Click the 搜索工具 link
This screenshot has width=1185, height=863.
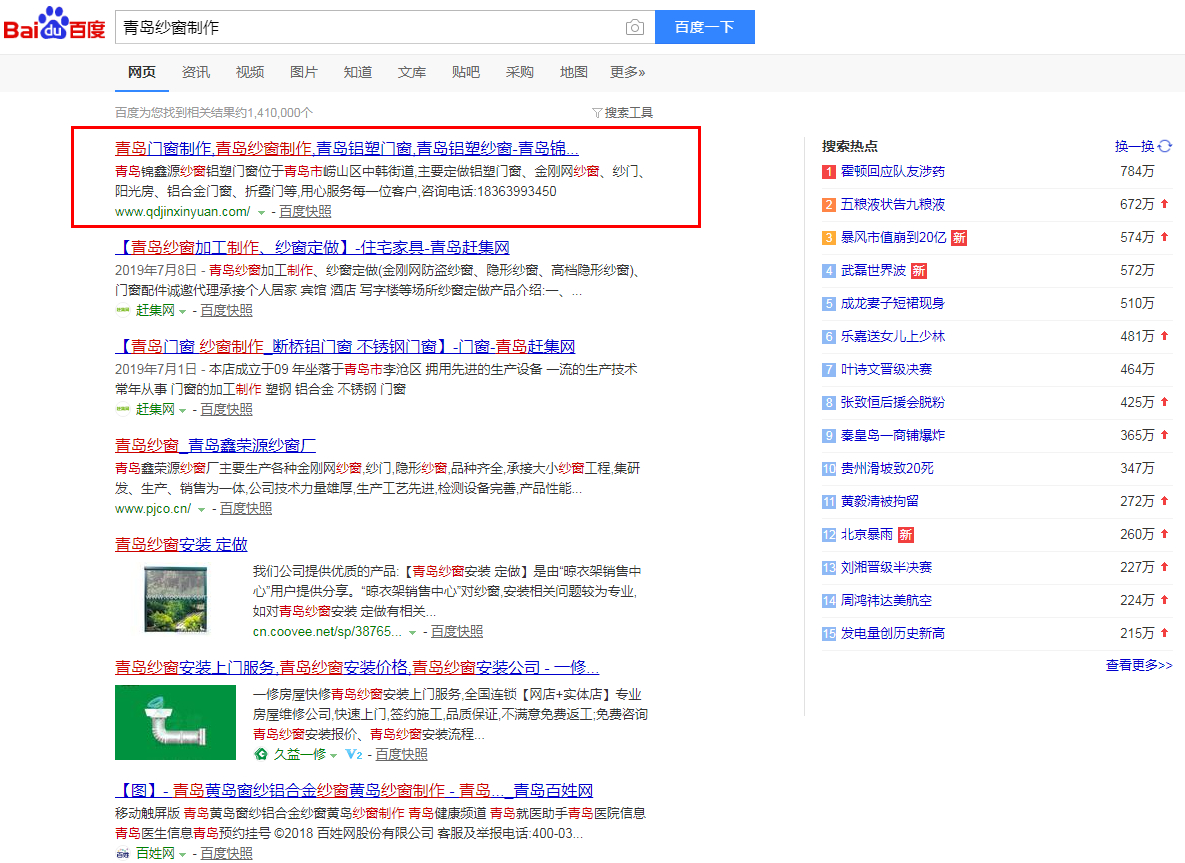[628, 113]
